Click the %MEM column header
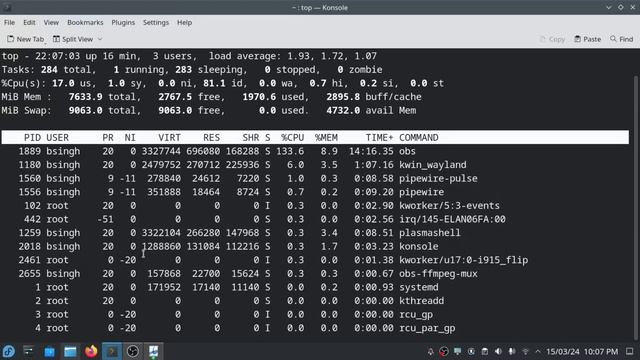Viewport: 640px width, 360px height. coord(326,138)
